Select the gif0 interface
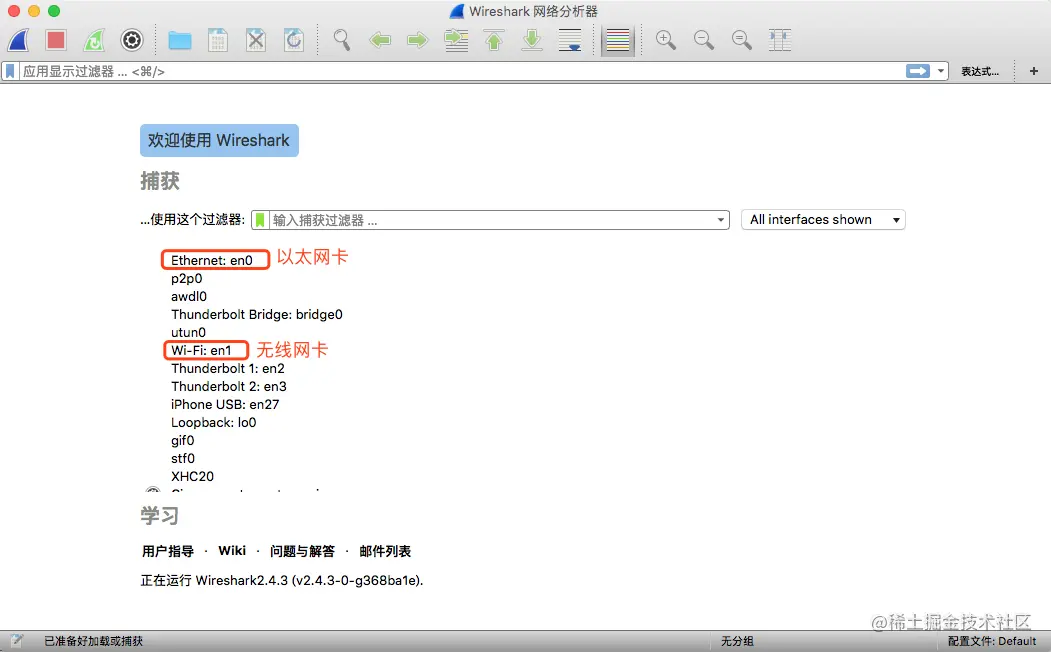Screen dimensions: 1051x652 tap(182, 441)
